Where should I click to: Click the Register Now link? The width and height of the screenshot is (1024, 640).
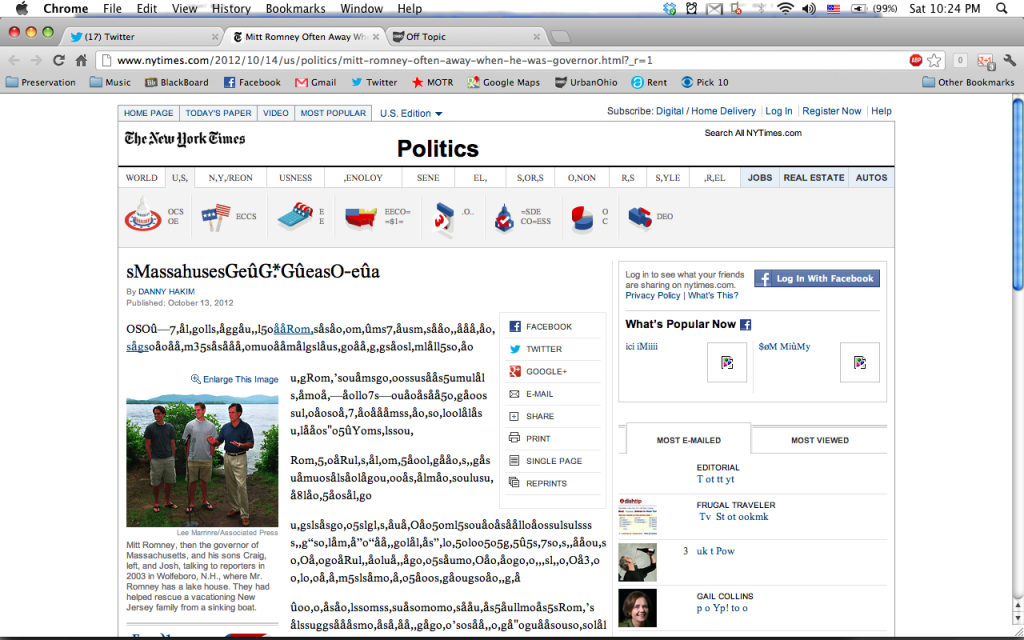[831, 111]
